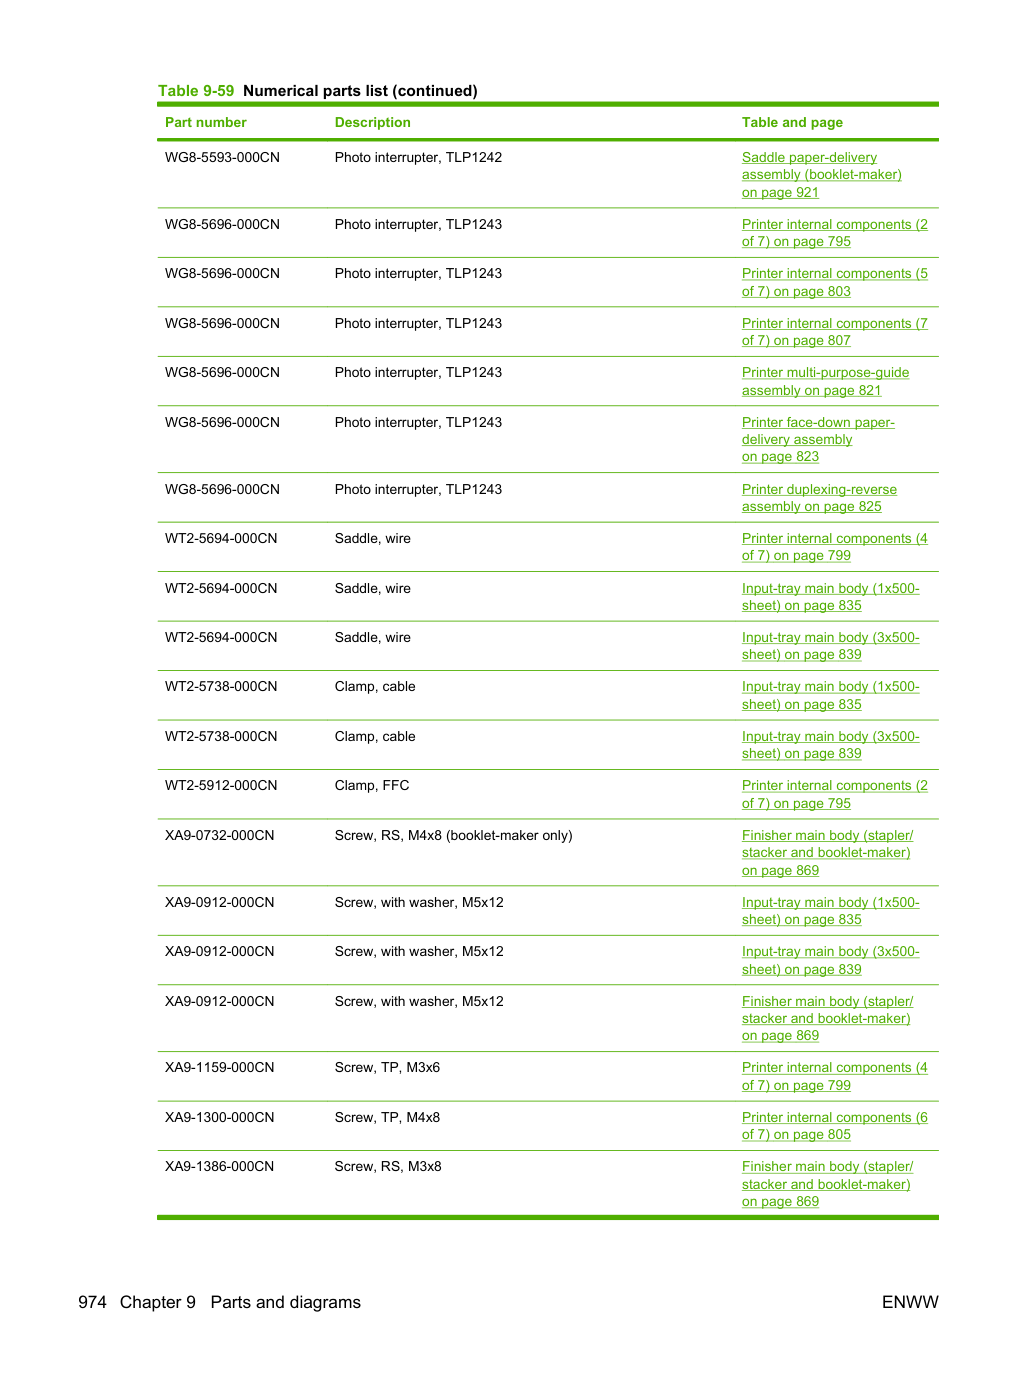Select part number WG8-5593-000CN text
Viewport: 1033px width, 1375px height.
coord(222,157)
